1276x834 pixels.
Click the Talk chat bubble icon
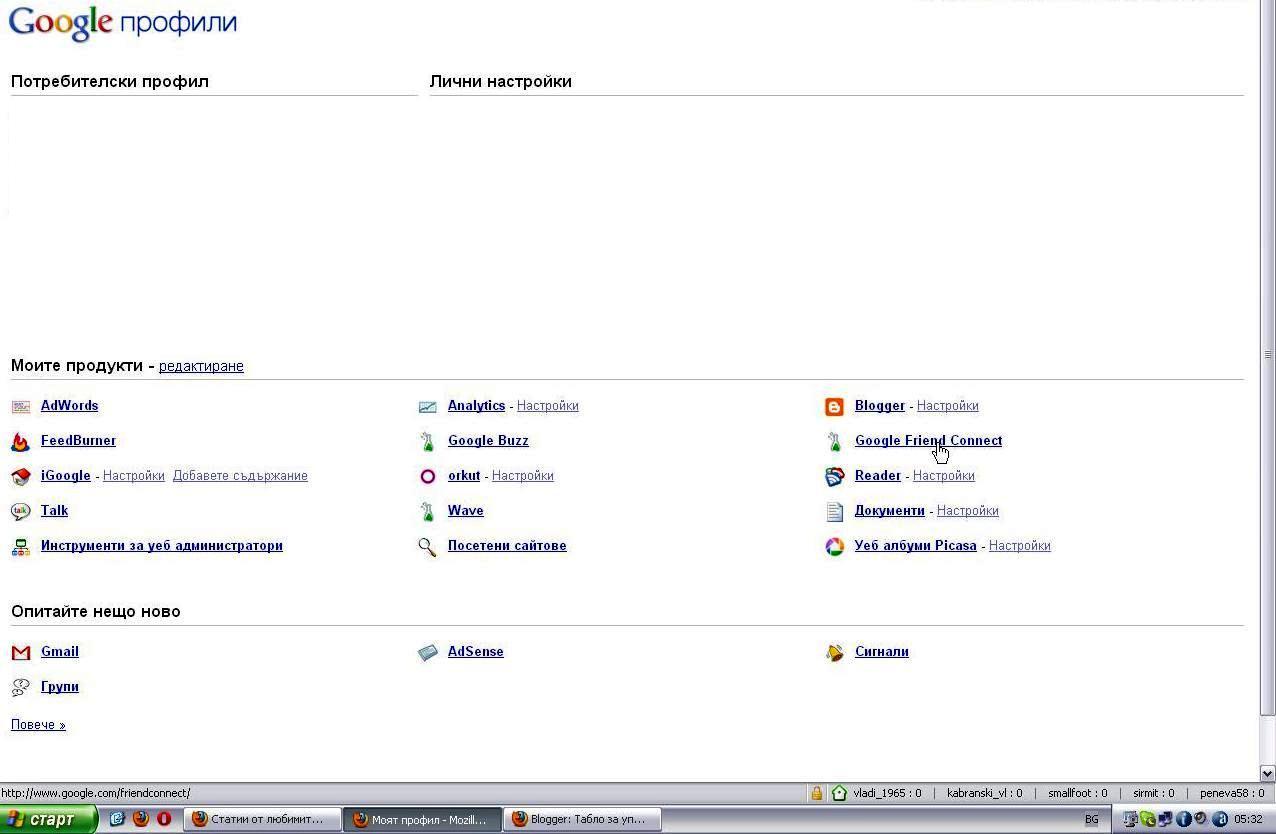[x=21, y=511]
